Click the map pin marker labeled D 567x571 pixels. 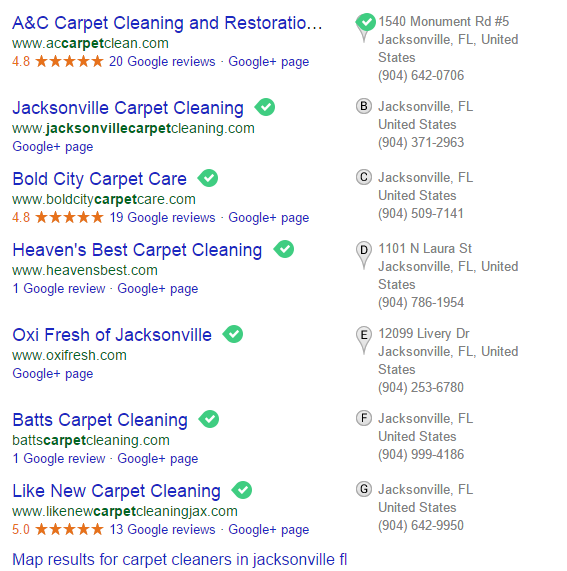tap(364, 255)
